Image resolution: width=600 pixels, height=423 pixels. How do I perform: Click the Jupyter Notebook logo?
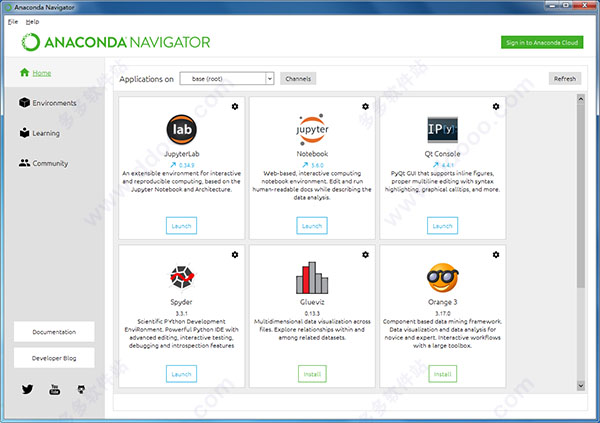point(312,129)
